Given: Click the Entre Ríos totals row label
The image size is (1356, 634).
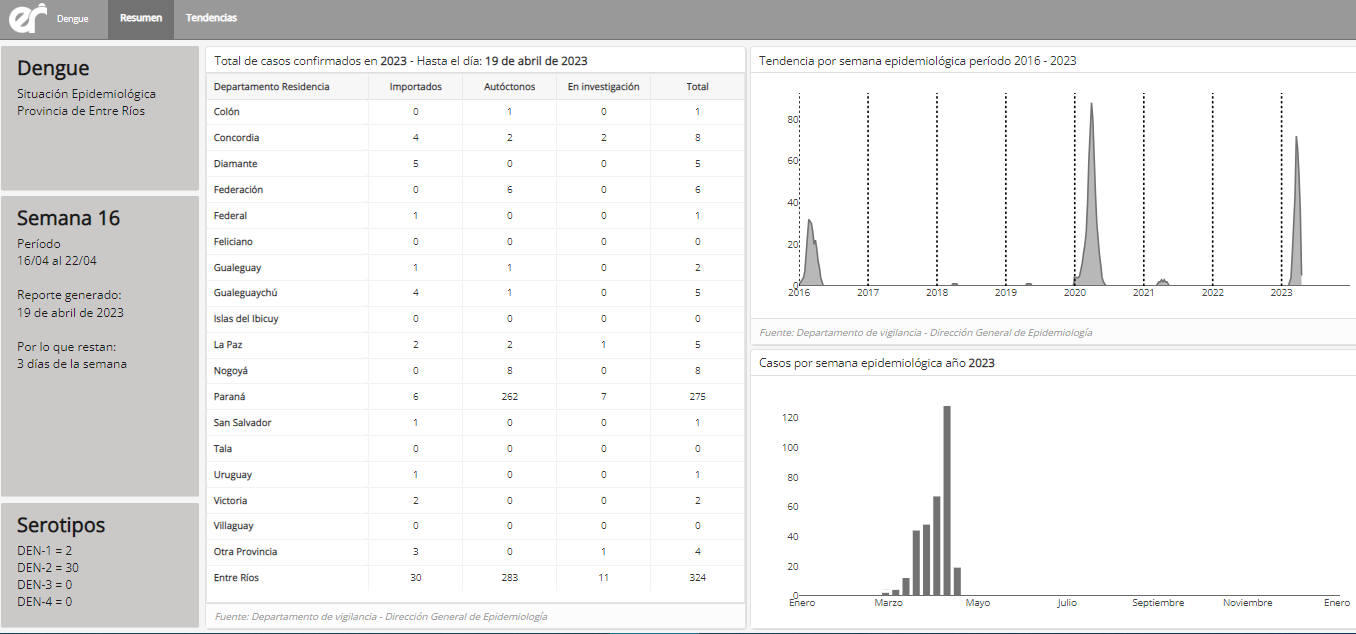Looking at the screenshot, I should (236, 578).
